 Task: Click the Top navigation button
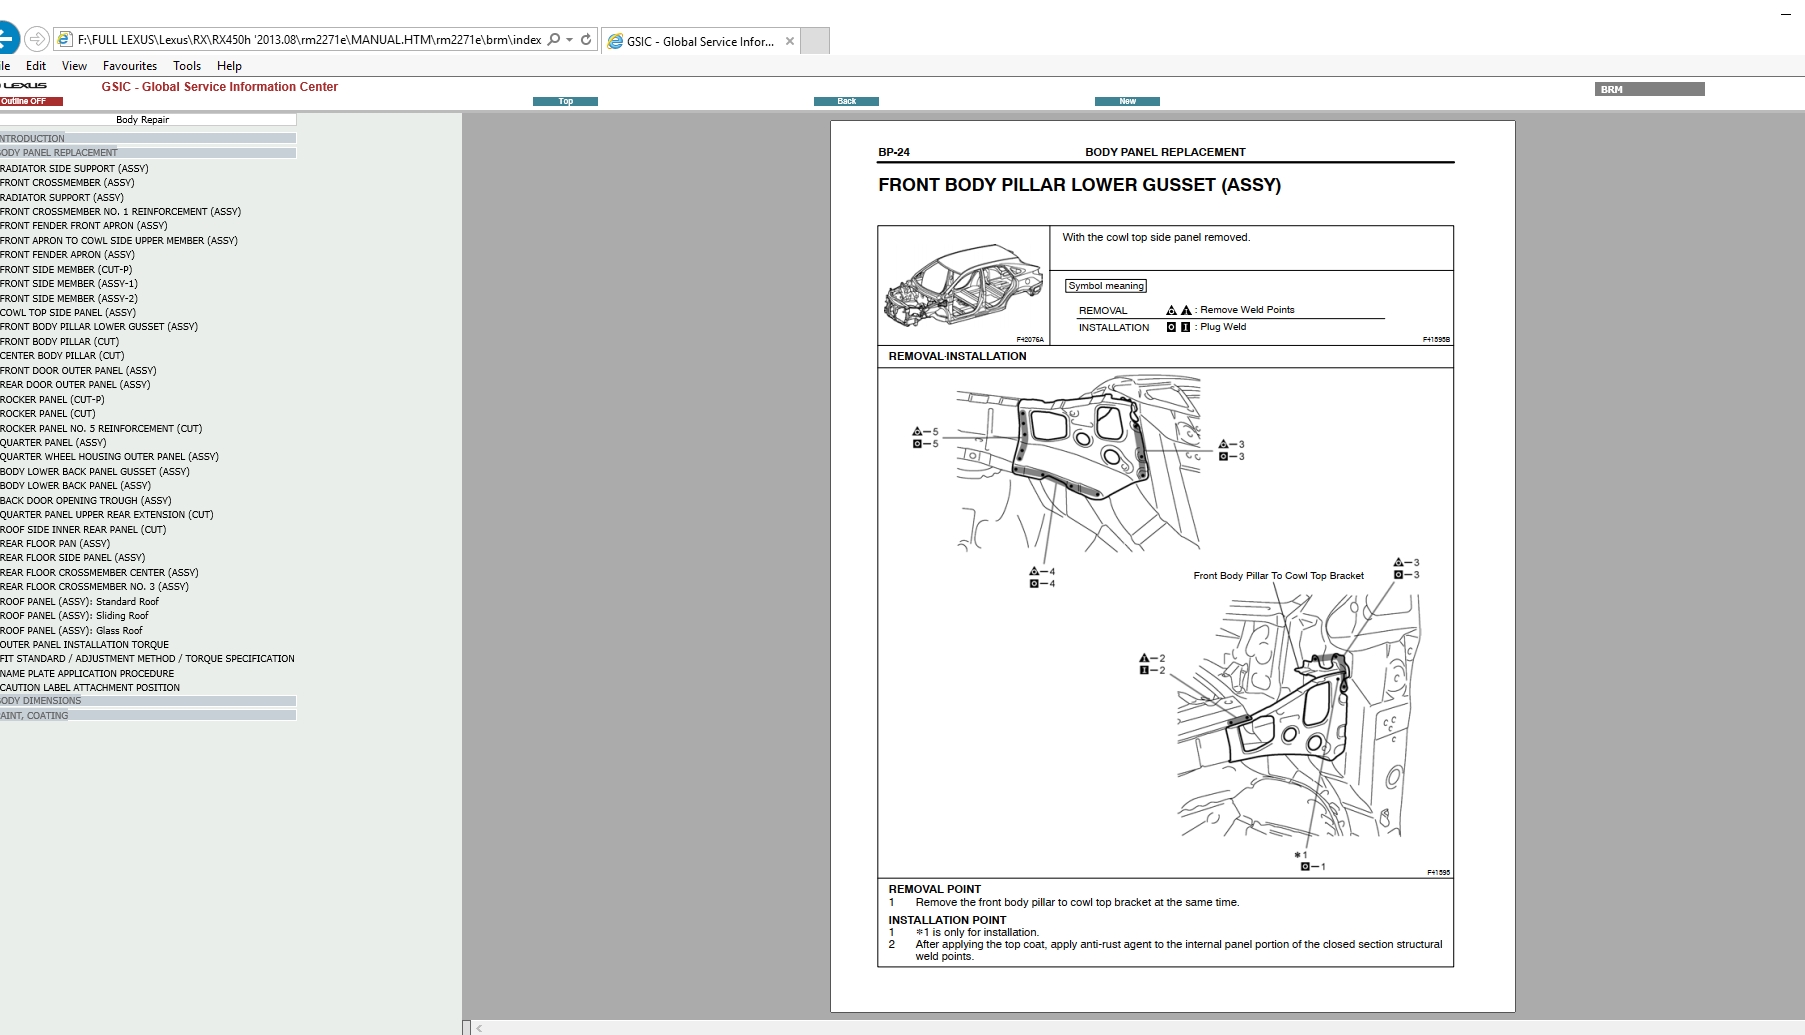565,101
